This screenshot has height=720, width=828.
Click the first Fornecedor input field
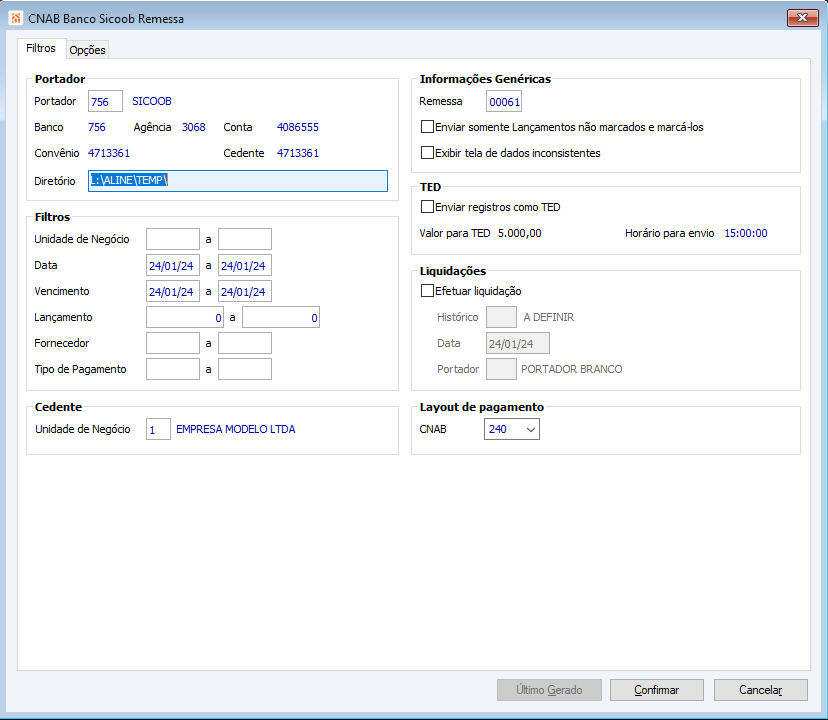pyautogui.click(x=172, y=343)
